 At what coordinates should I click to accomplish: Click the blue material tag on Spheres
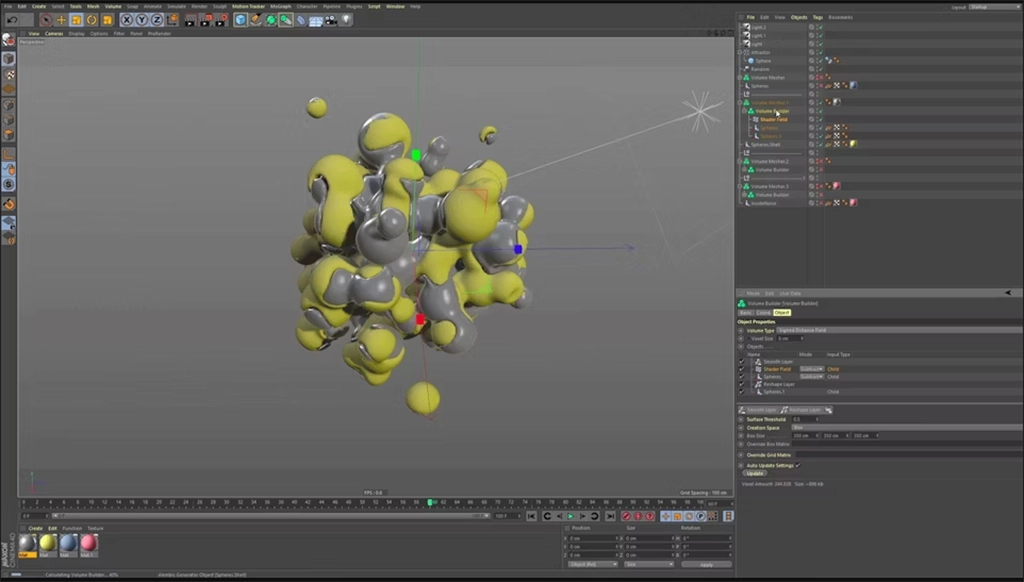tap(853, 86)
